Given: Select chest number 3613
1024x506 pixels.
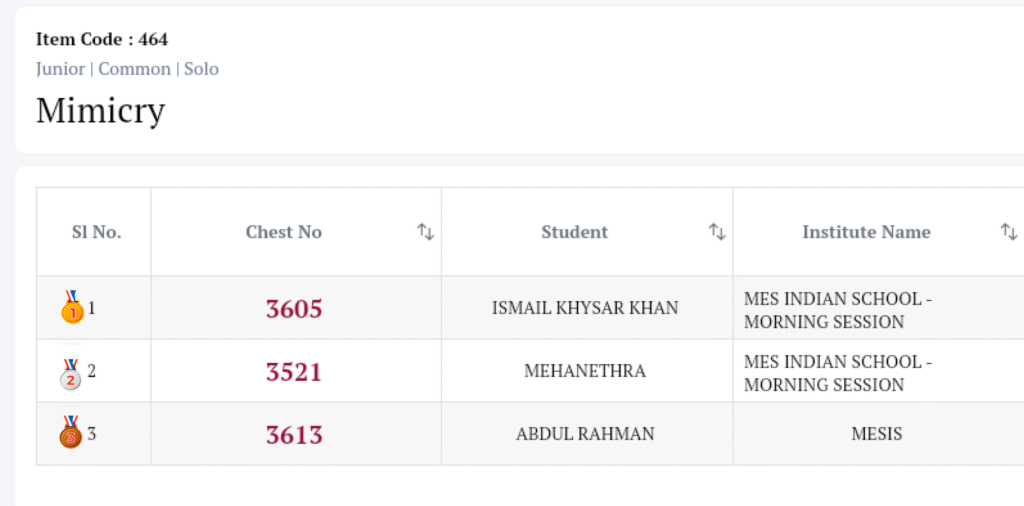Looking at the screenshot, I should pos(294,435).
